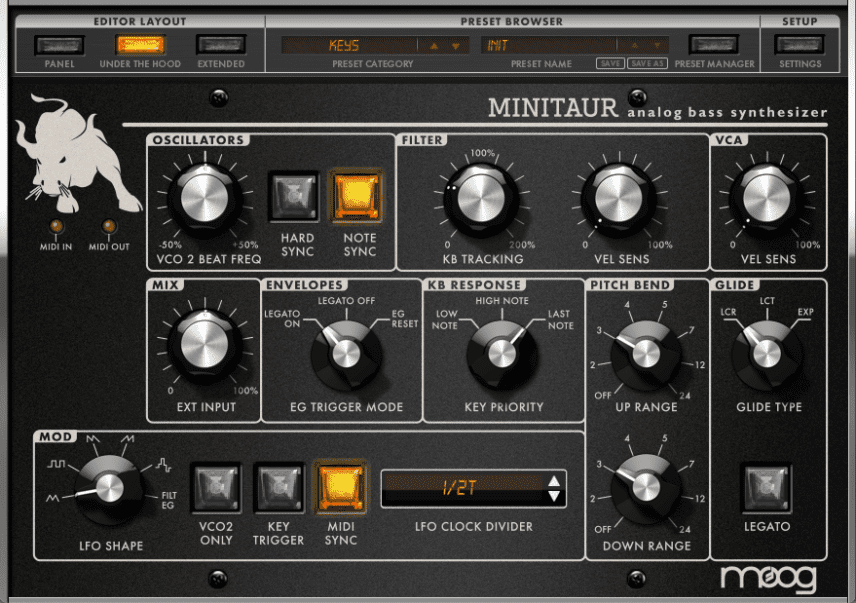The width and height of the screenshot is (856, 603).
Task: Click the Save As preset button
Action: tap(647, 63)
